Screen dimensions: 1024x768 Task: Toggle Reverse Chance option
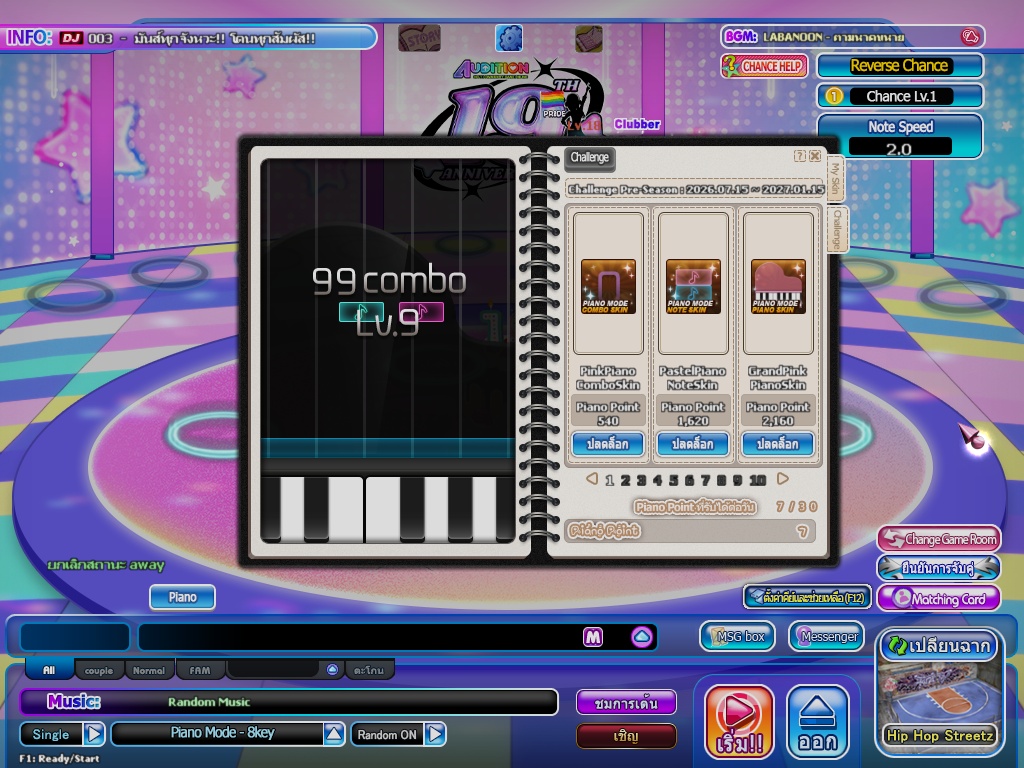(x=899, y=65)
